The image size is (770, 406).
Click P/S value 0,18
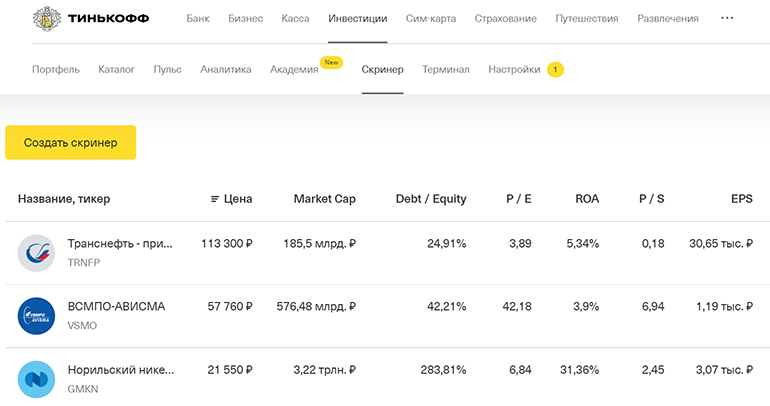[x=653, y=244]
